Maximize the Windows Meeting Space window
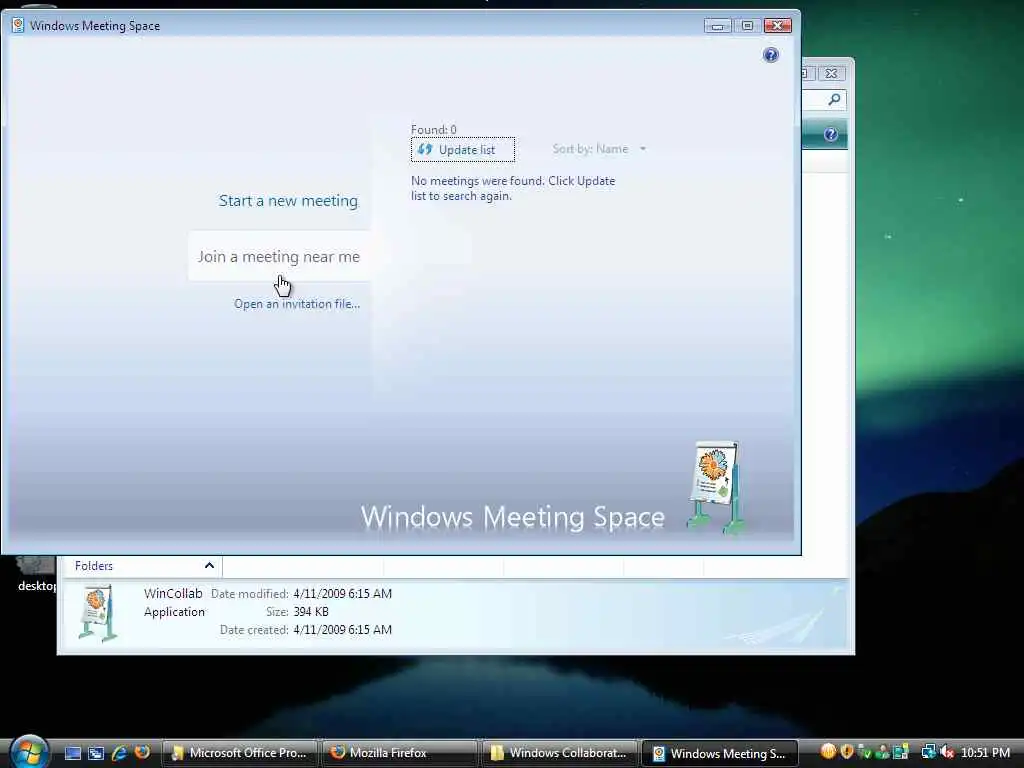 747,26
